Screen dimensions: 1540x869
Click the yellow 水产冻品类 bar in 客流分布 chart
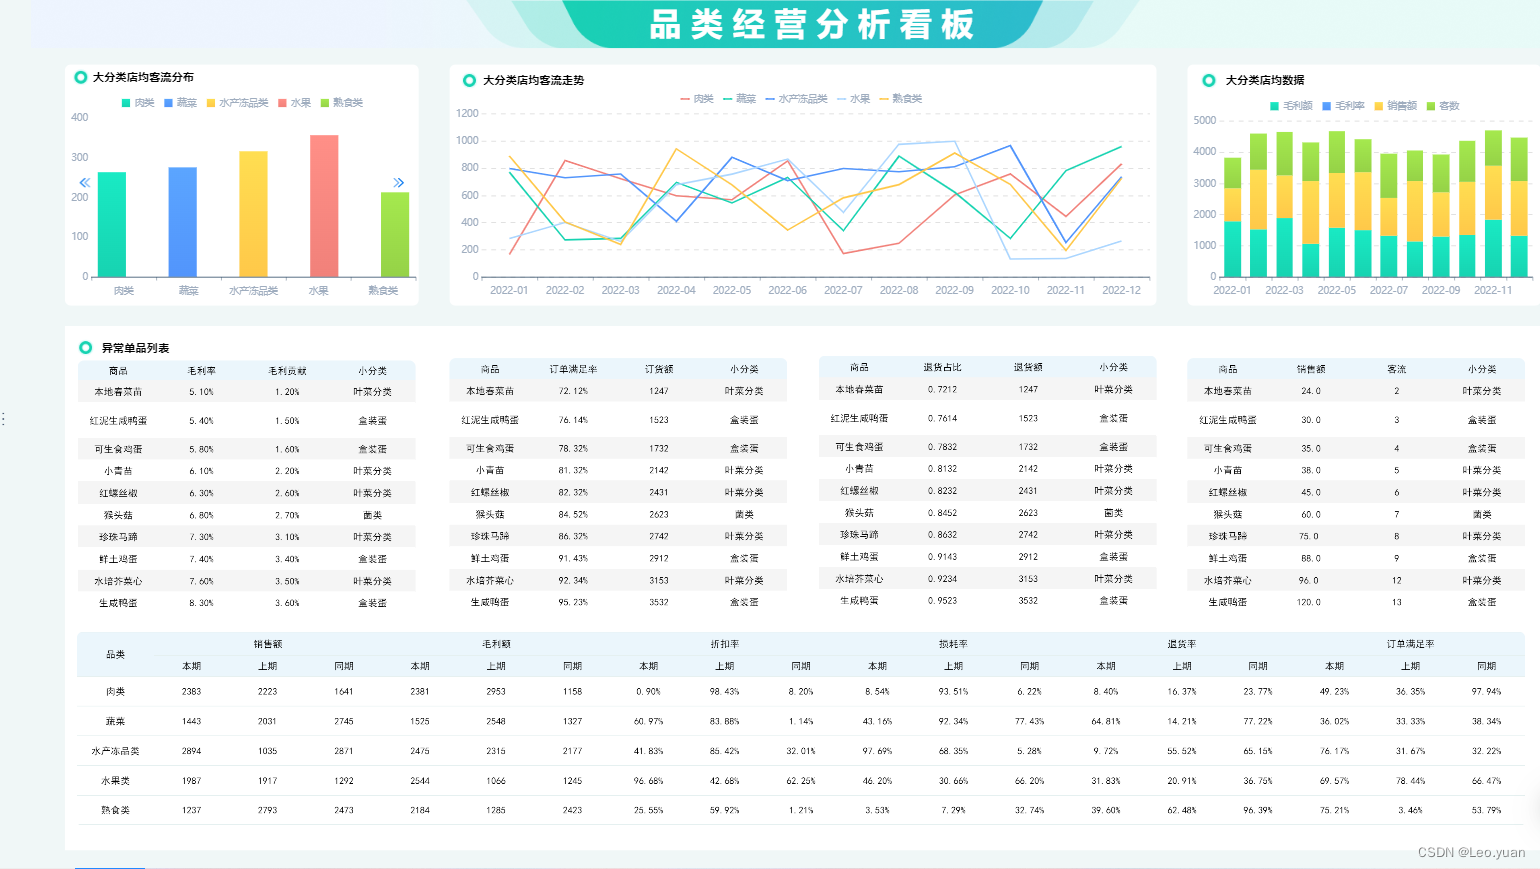[253, 214]
